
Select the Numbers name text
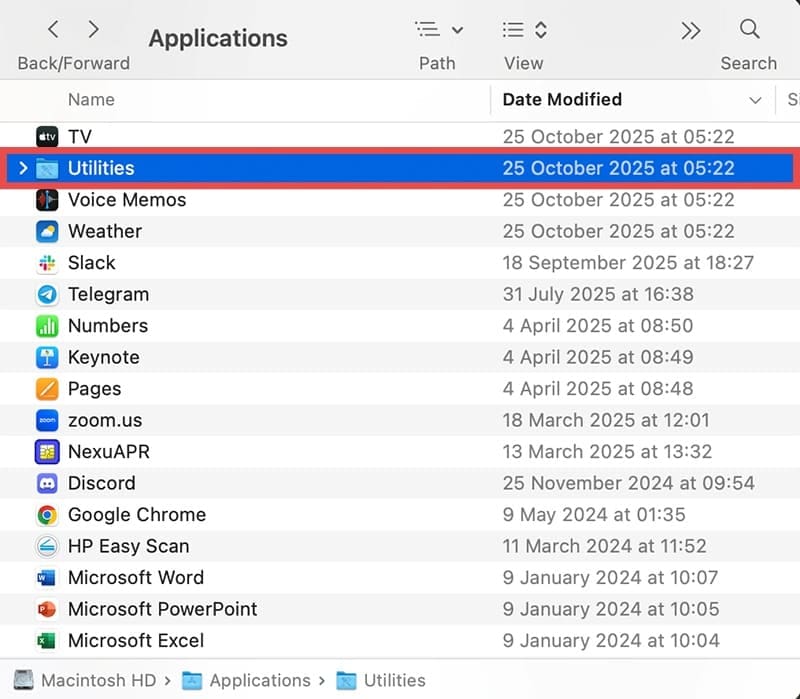coord(108,326)
